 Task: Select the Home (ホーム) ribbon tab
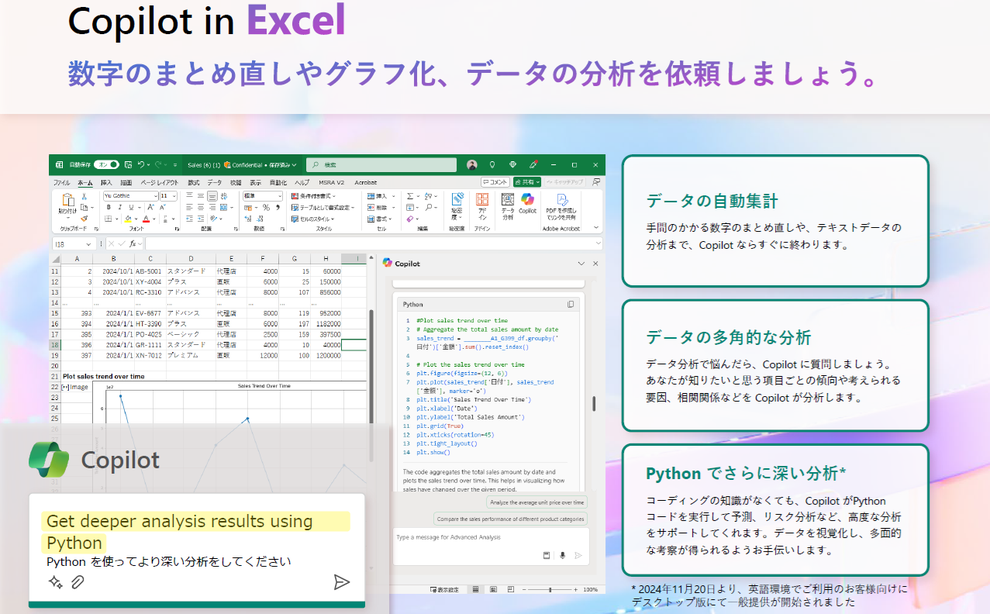(85, 183)
